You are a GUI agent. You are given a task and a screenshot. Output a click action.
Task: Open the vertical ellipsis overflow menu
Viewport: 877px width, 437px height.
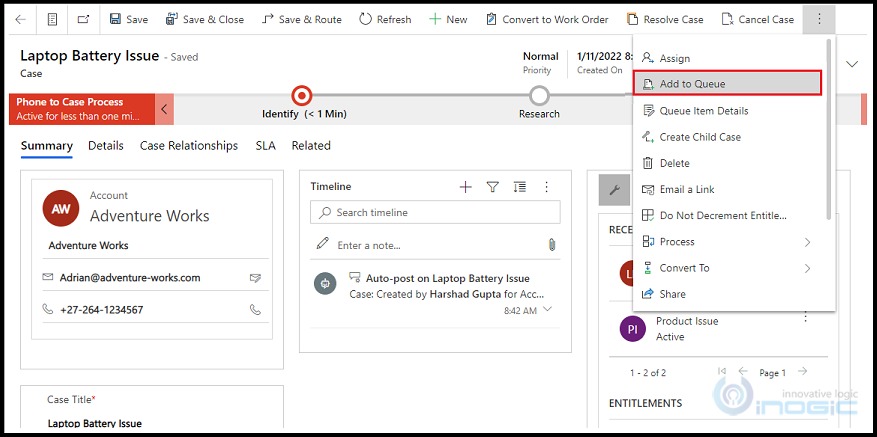pos(819,19)
